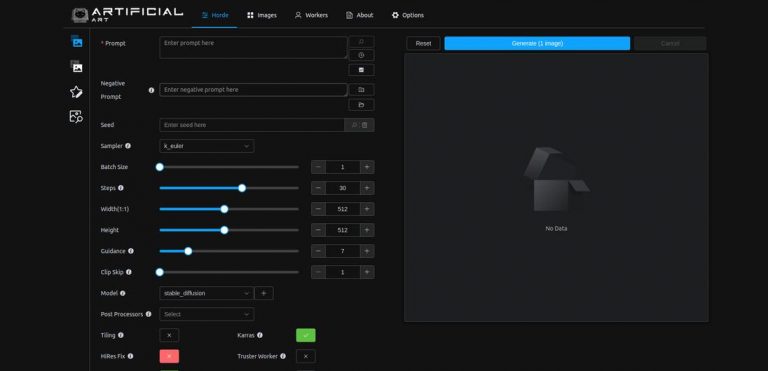Click info icon next to Model
768x371 pixels.
click(122, 293)
